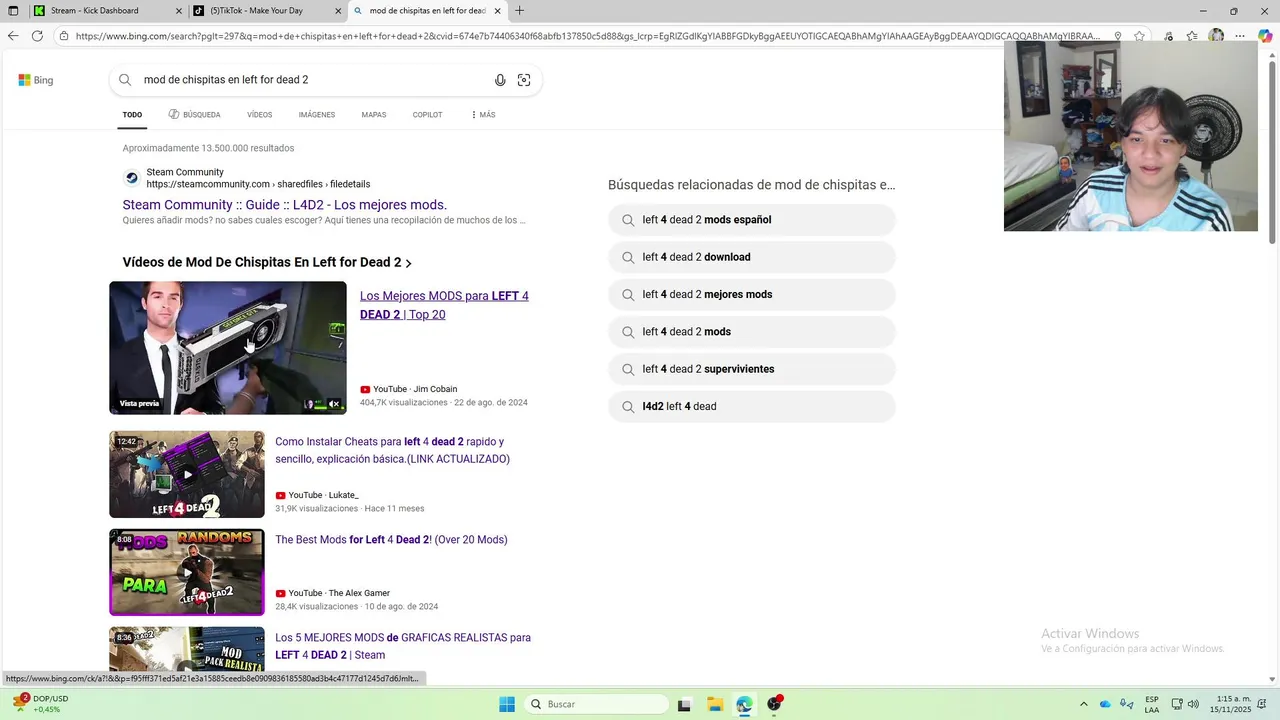Screen dimensions: 1280x720
Task: Open the 8:08 MODS RANDOMS video thumbnail
Action: [x=187, y=572]
